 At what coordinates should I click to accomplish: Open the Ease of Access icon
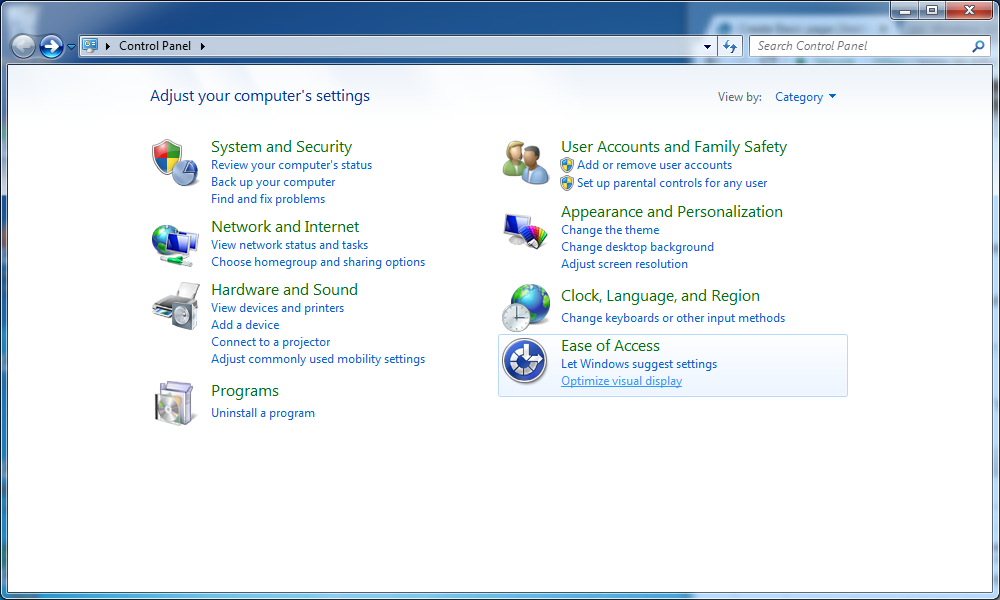(525, 361)
